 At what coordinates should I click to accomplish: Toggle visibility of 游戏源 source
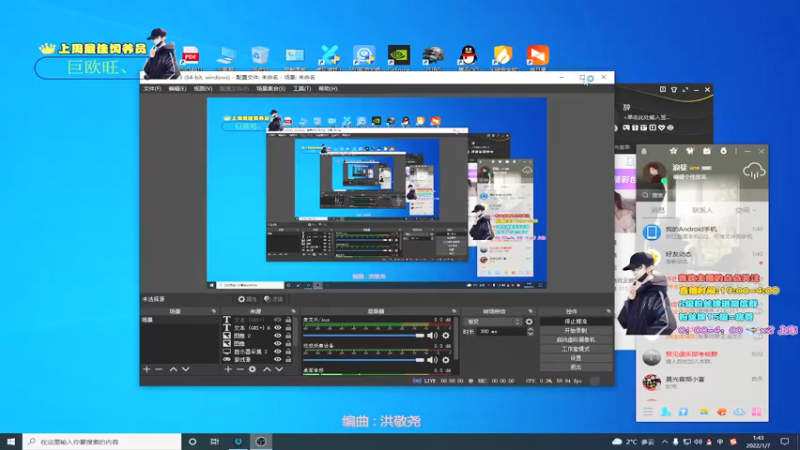click(x=278, y=359)
